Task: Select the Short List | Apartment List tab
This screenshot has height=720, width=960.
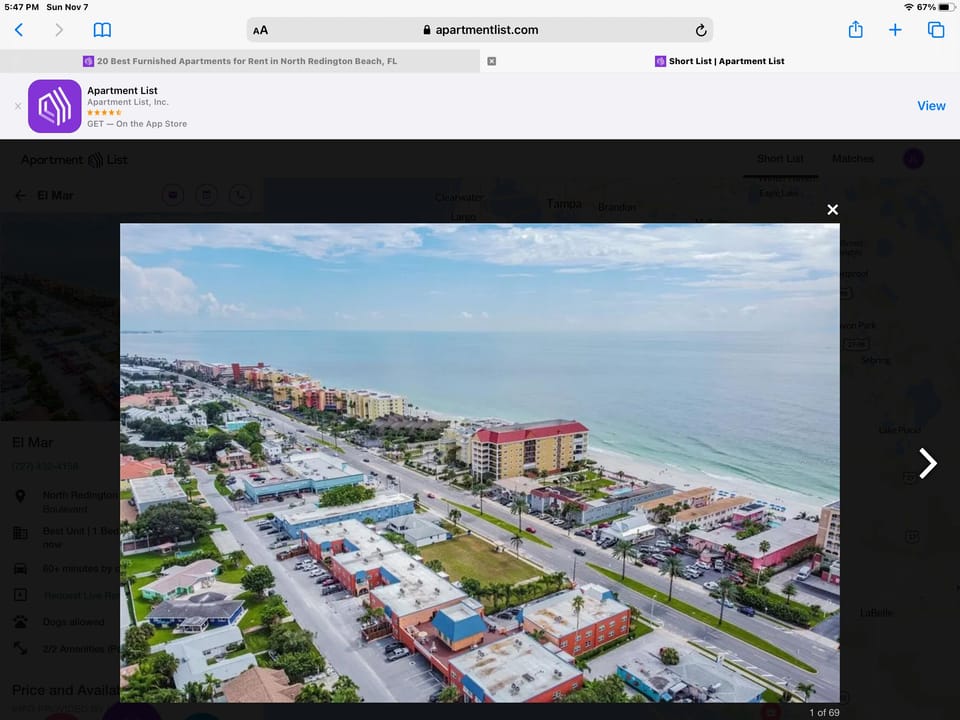Action: (720, 61)
